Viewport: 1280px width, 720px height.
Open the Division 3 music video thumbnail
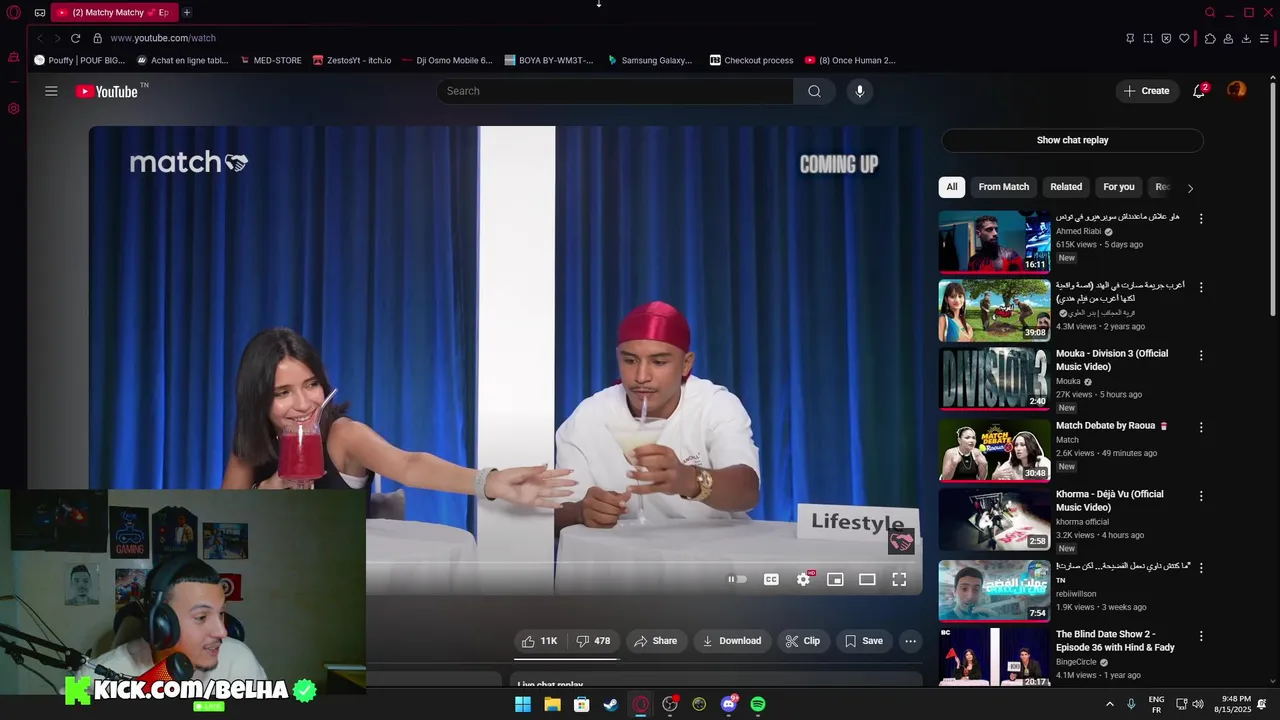(994, 379)
